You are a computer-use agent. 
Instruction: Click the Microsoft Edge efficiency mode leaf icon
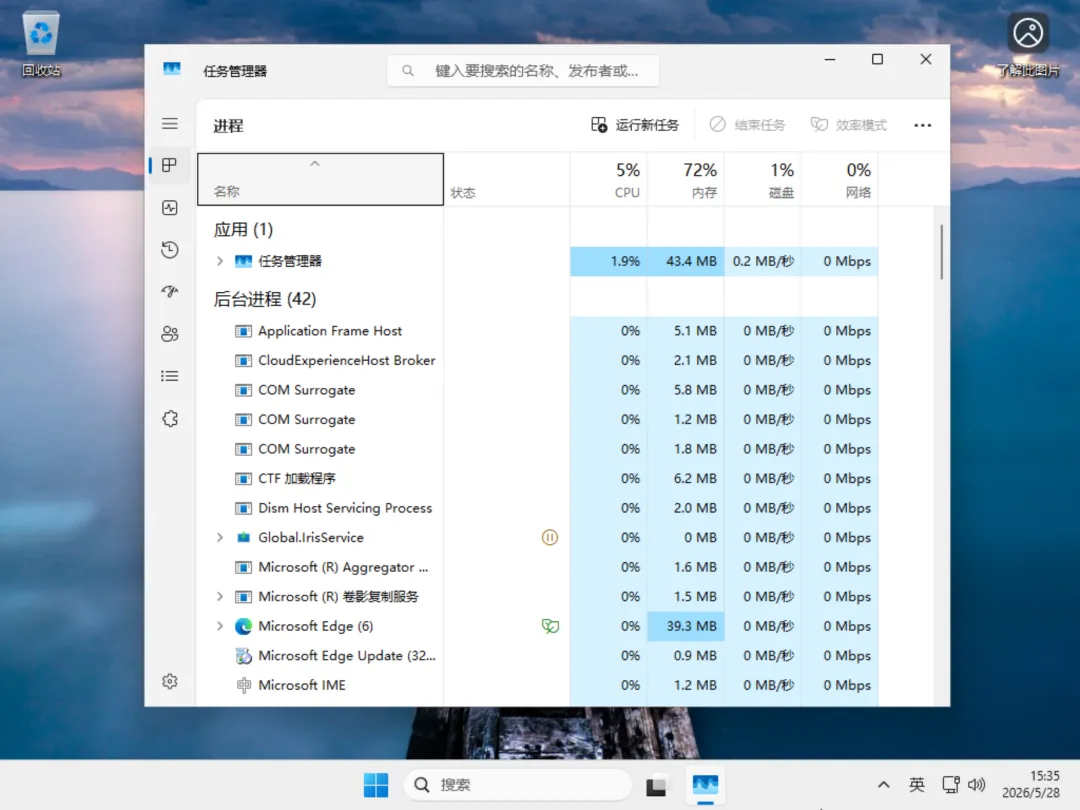coord(550,626)
